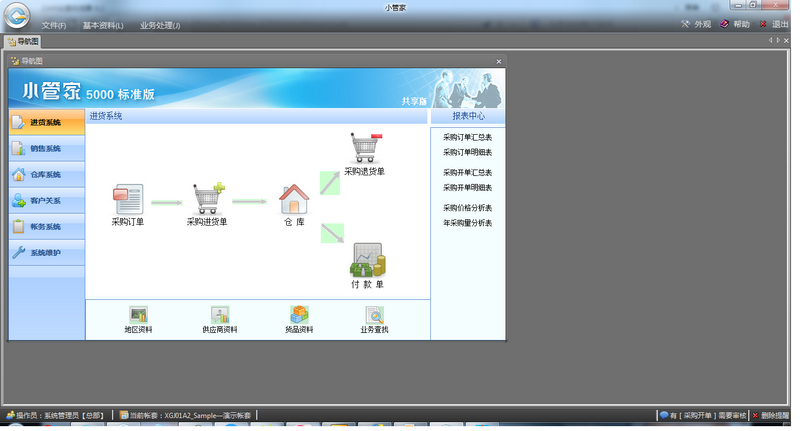The height and width of the screenshot is (431, 800).
Task: Click the tab scroll left arrow
Action: tap(770, 40)
